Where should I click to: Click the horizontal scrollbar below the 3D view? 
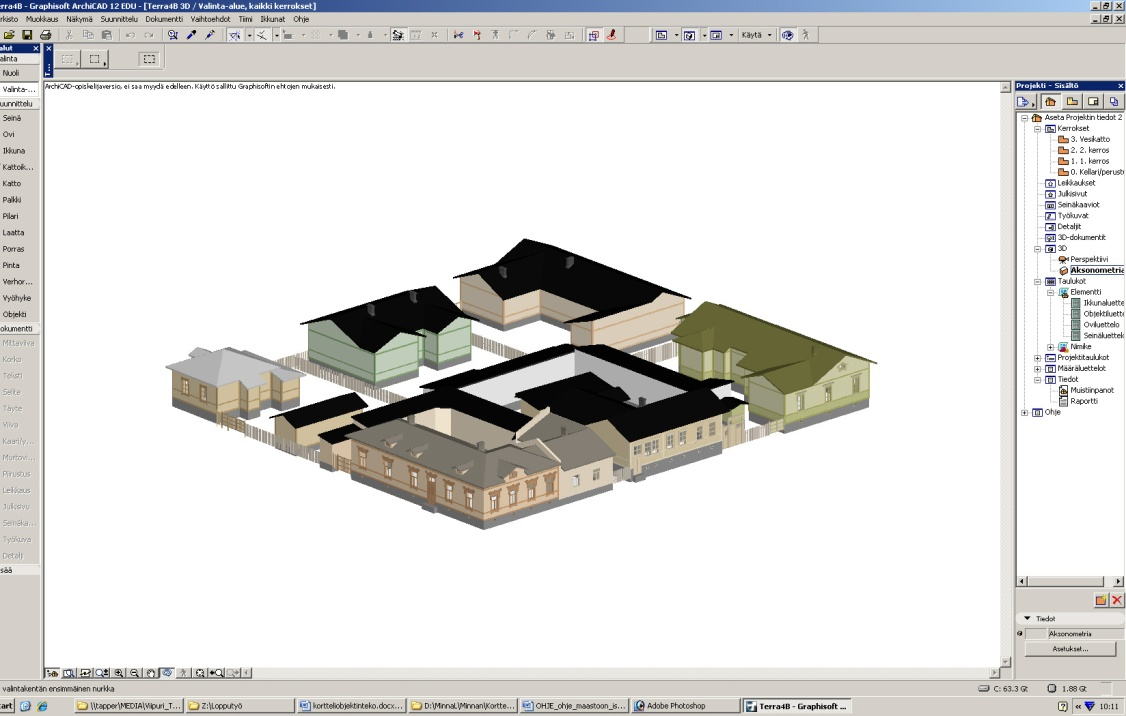(x=621, y=673)
